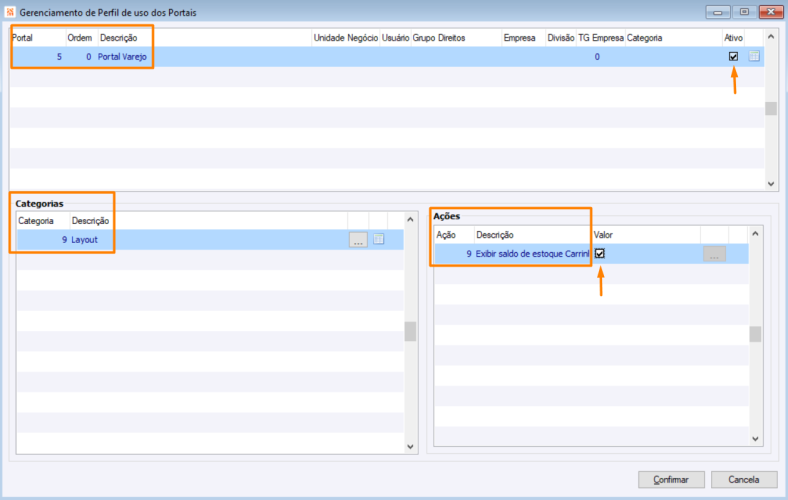Click the ellipsis button in Ações row
Image resolution: width=788 pixels, height=500 pixels.
pyautogui.click(x=714, y=254)
